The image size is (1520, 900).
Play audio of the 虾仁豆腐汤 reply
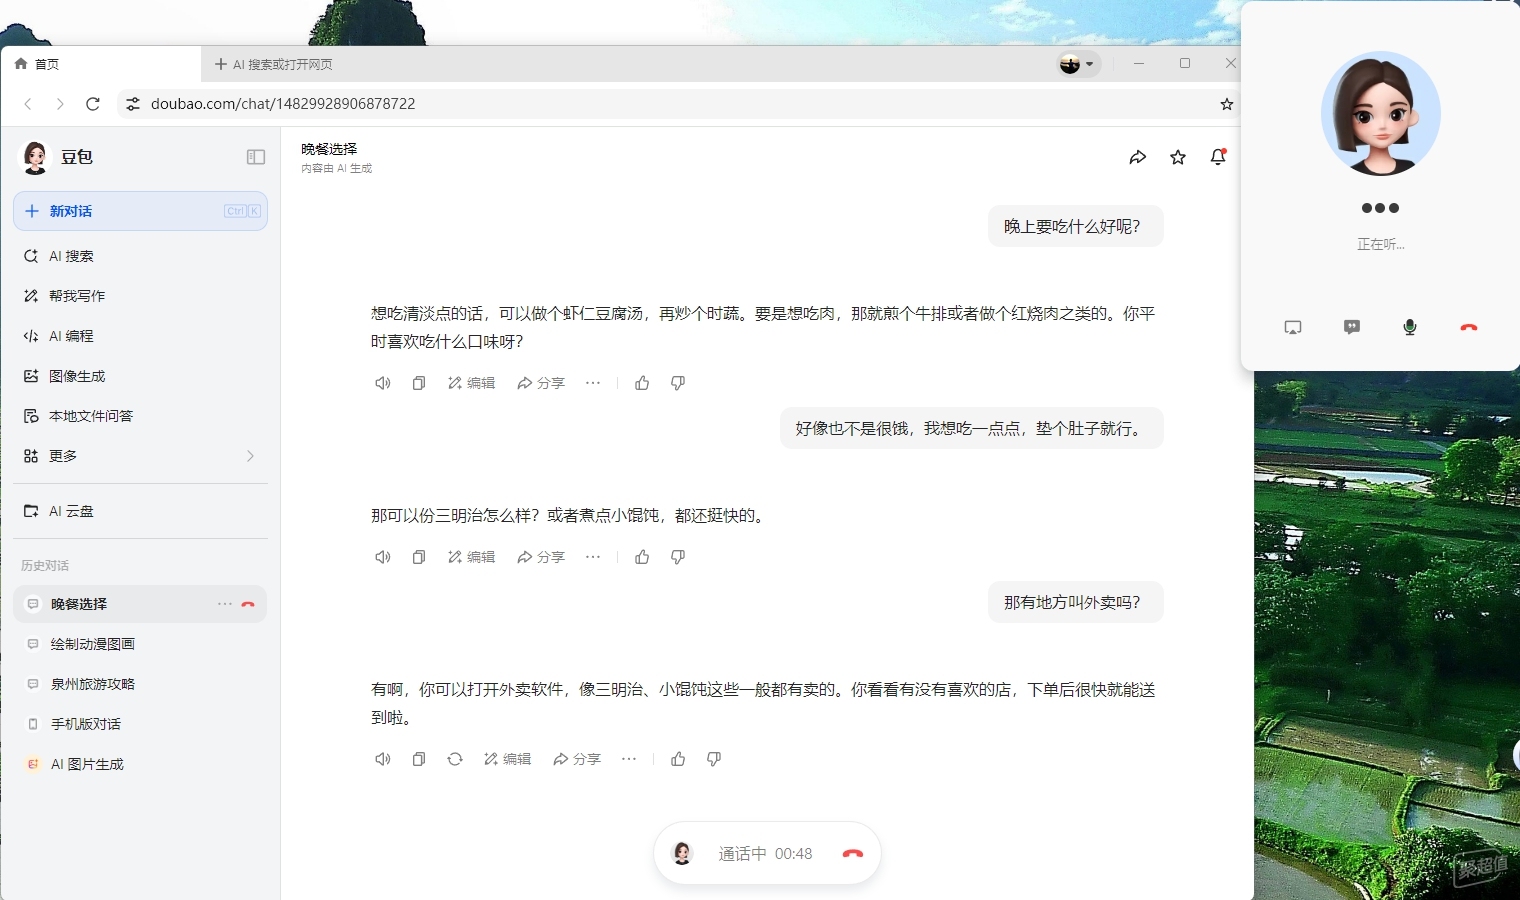pyautogui.click(x=383, y=383)
